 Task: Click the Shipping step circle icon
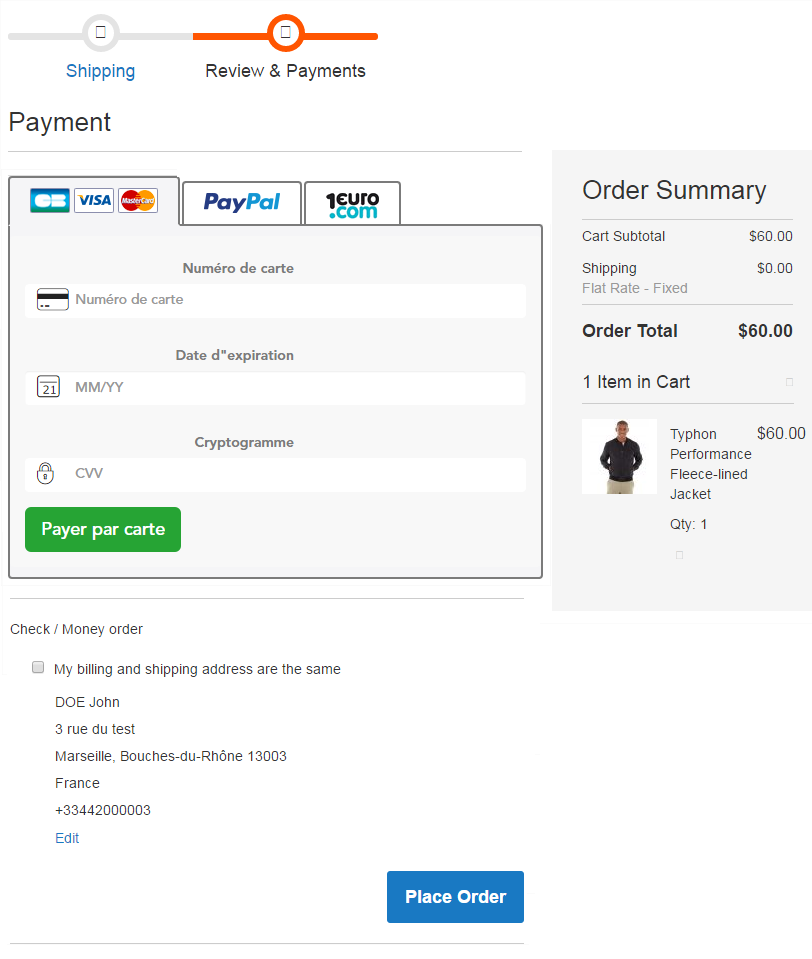pyautogui.click(x=100, y=33)
